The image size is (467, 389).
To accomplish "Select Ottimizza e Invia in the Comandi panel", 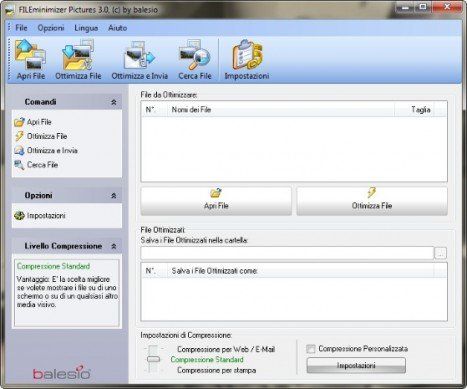I will [46, 151].
